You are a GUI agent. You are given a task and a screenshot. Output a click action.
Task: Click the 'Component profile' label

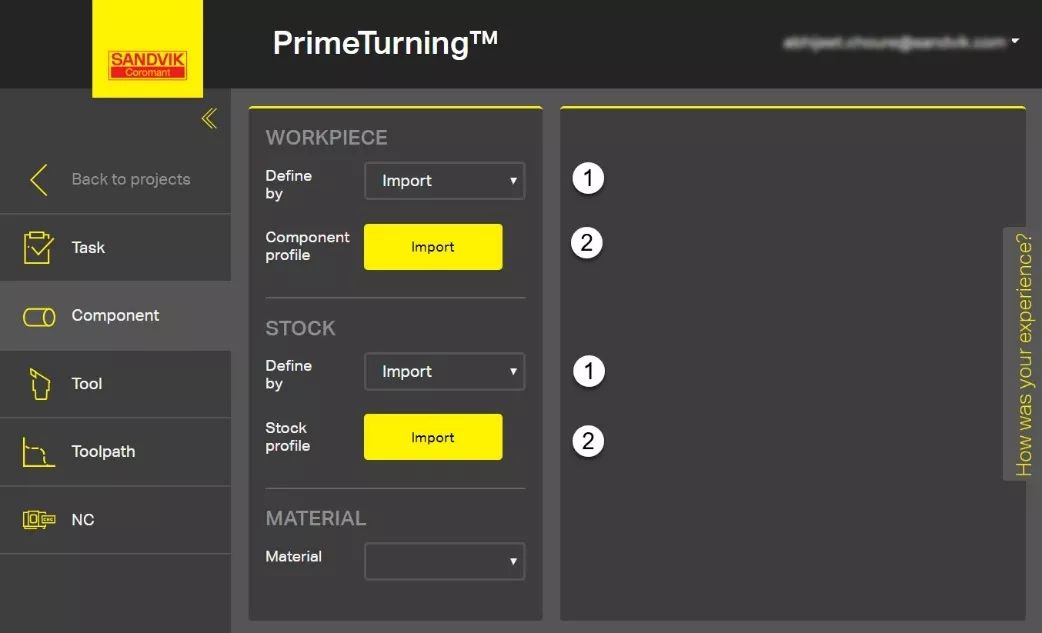[x=307, y=246]
